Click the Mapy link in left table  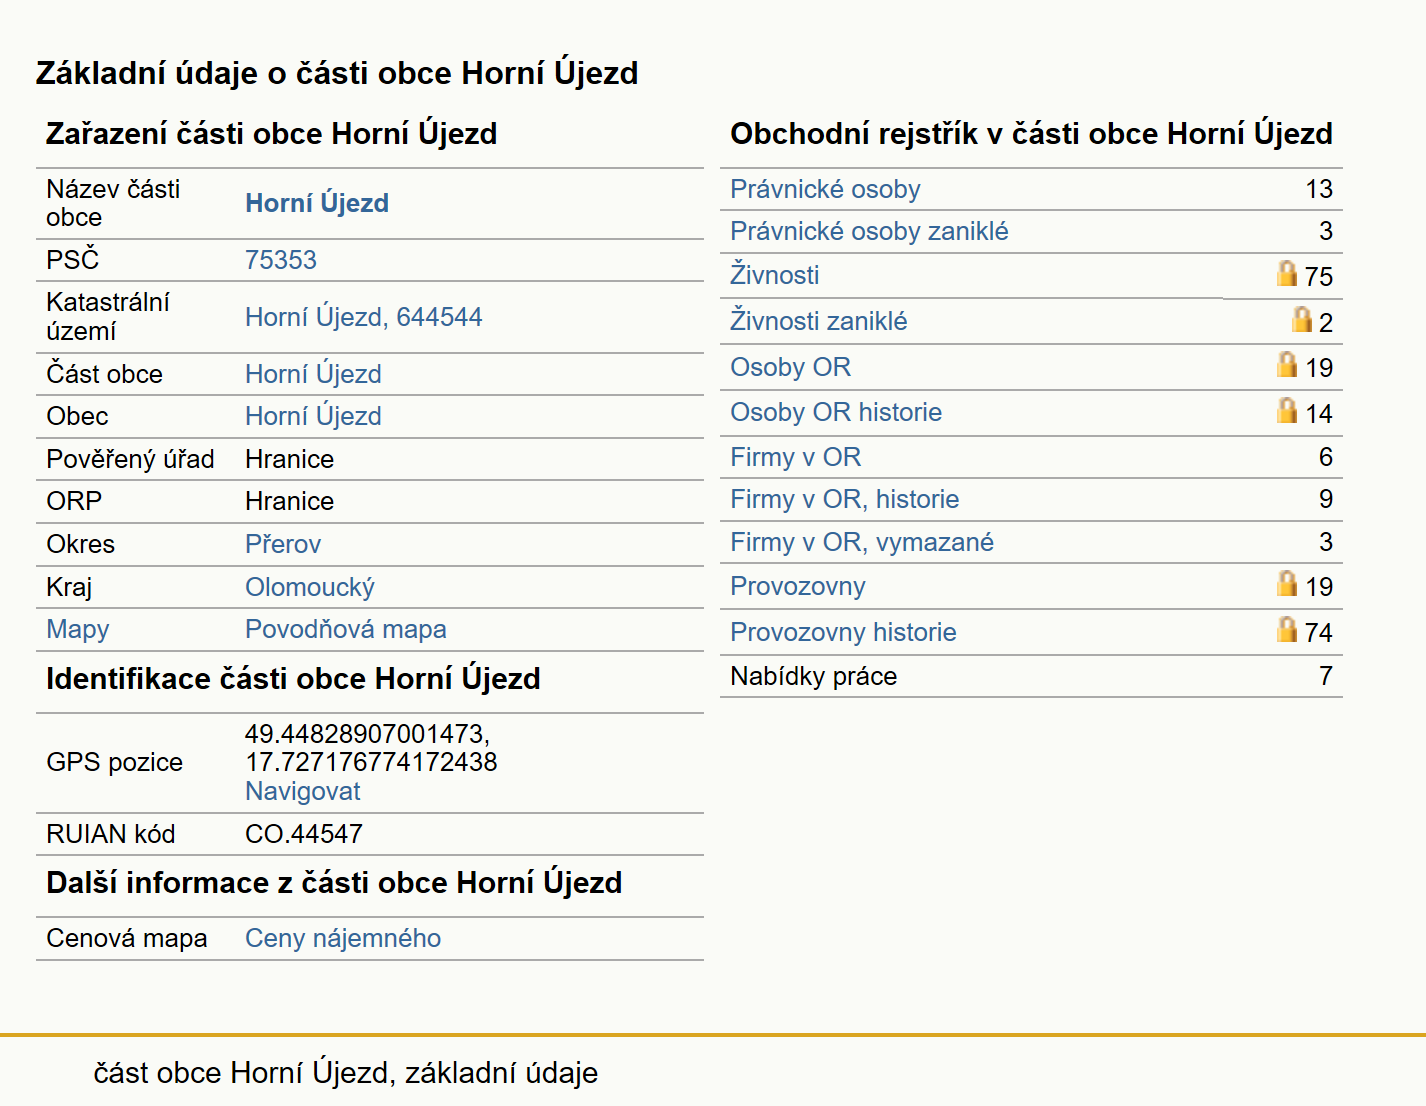[x=78, y=629]
